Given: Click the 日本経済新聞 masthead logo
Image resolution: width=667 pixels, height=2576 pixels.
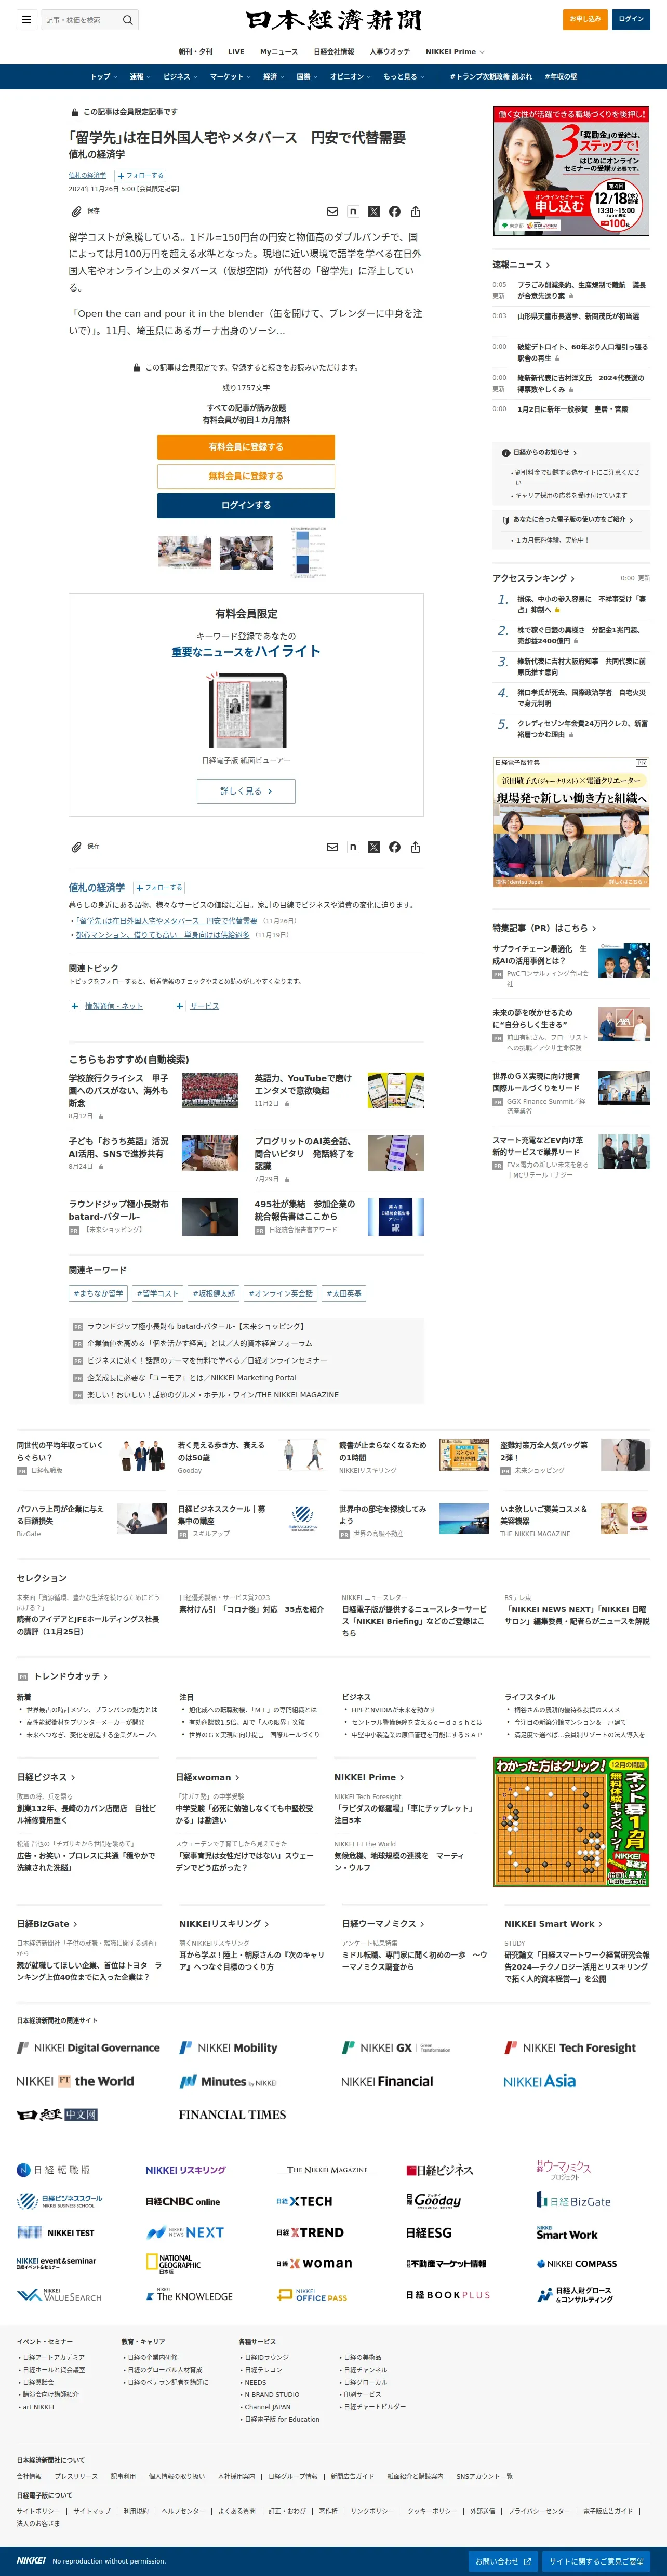Looking at the screenshot, I should coord(333,20).
